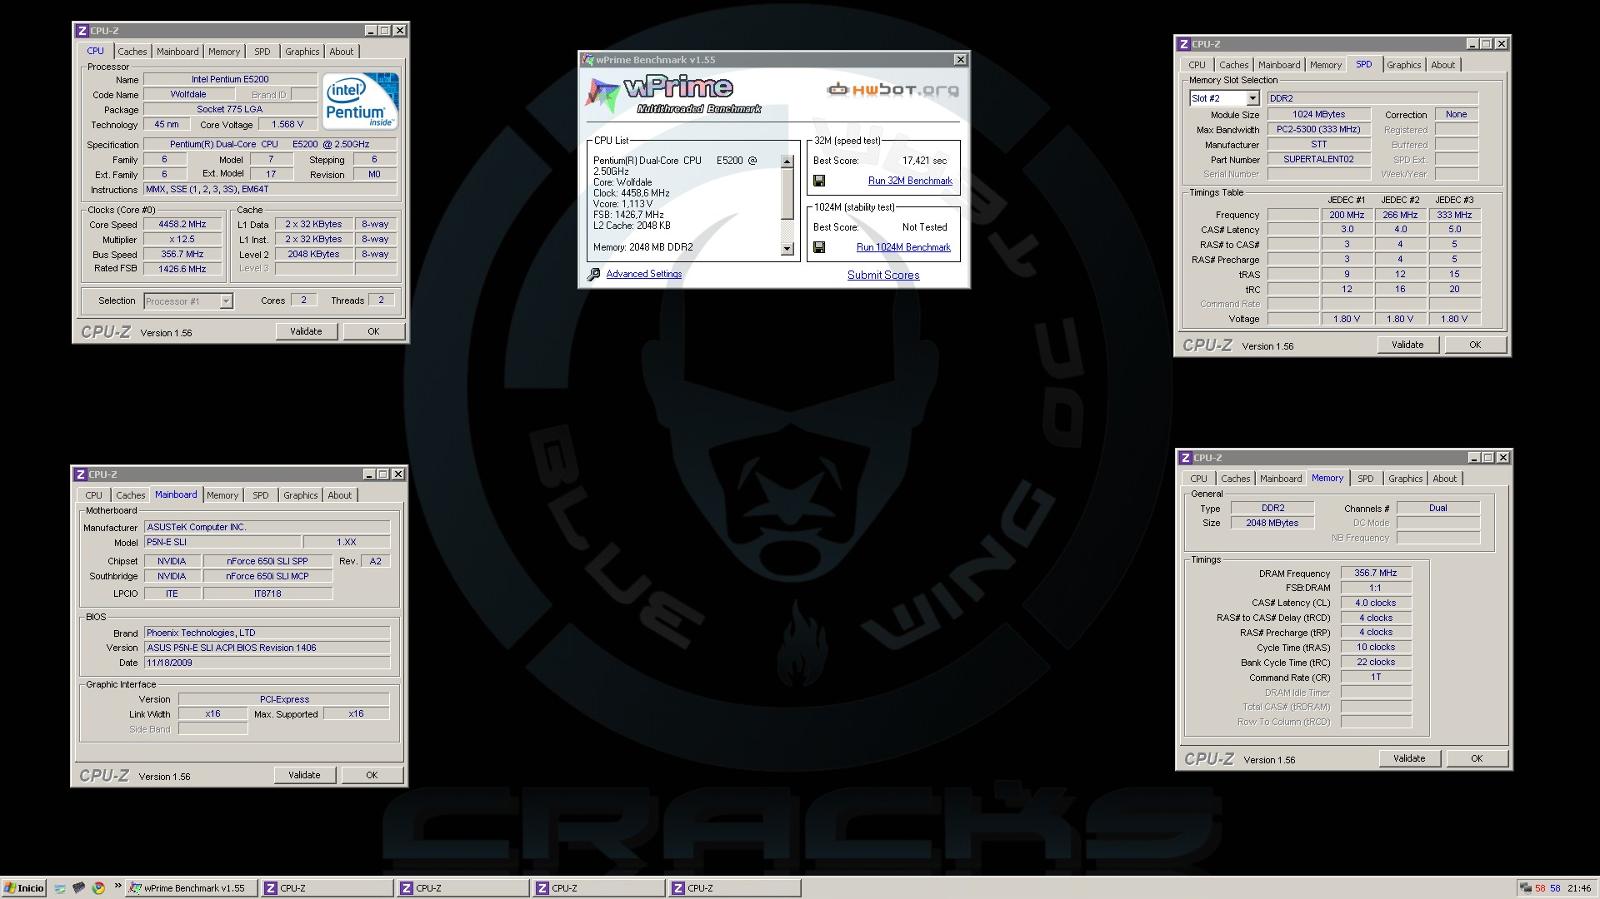The height and width of the screenshot is (899, 1600).
Task: Click the Multiplier value x 12.5
Action: (x=182, y=240)
